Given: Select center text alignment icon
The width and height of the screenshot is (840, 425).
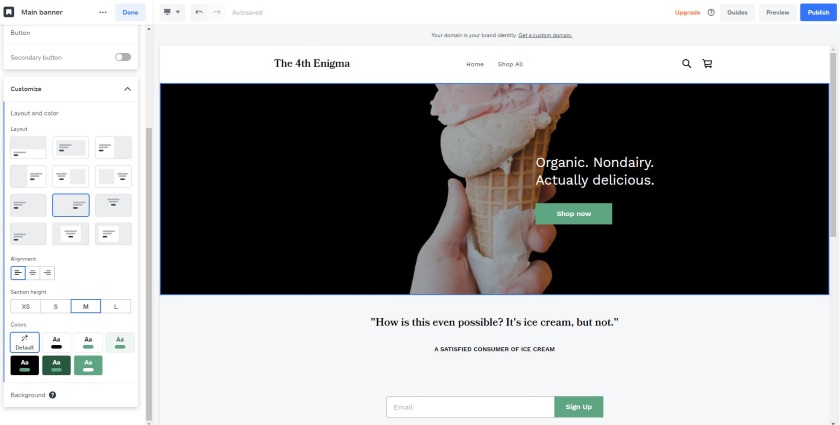Looking at the screenshot, I should (33, 273).
